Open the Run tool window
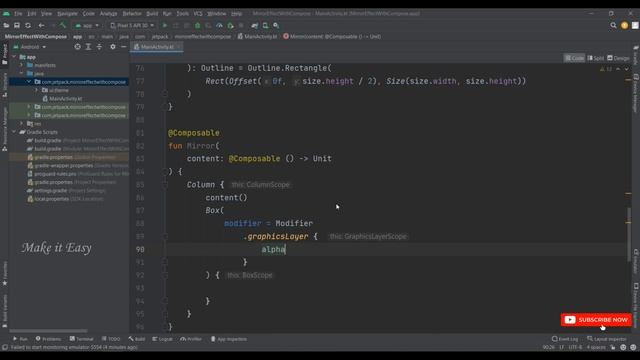The image size is (640, 360). pyautogui.click(x=20, y=339)
